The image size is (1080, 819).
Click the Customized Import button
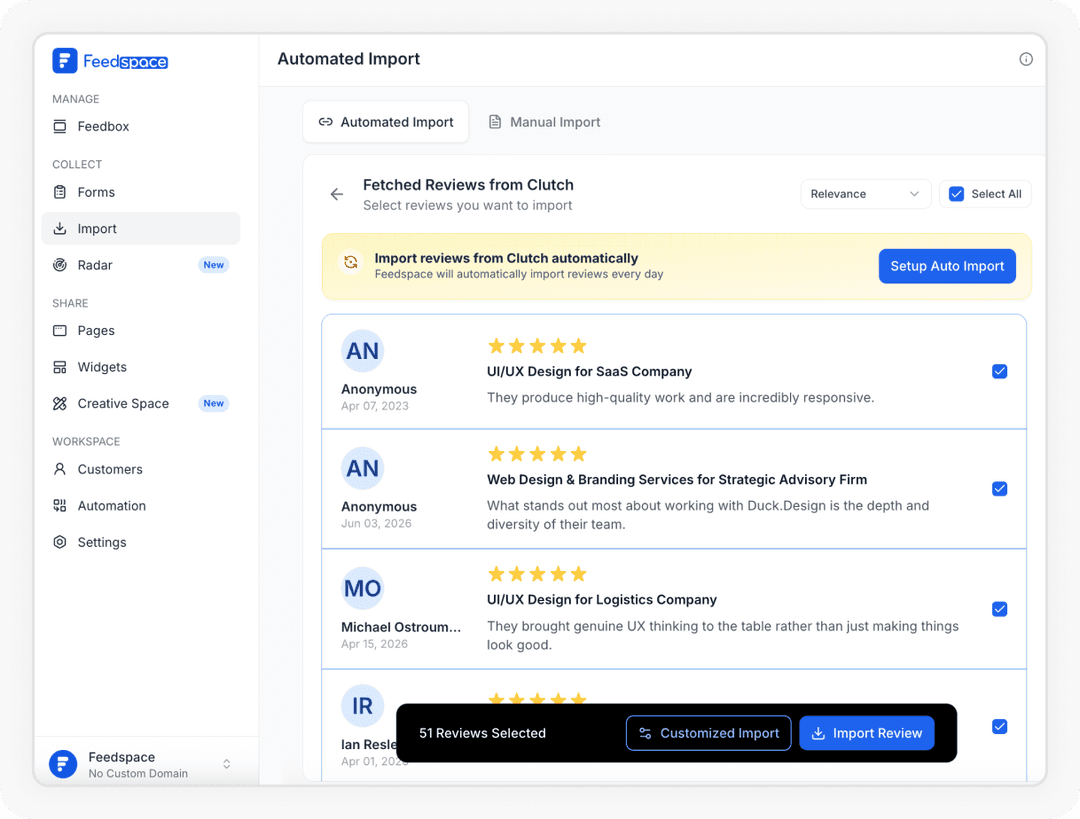point(708,733)
